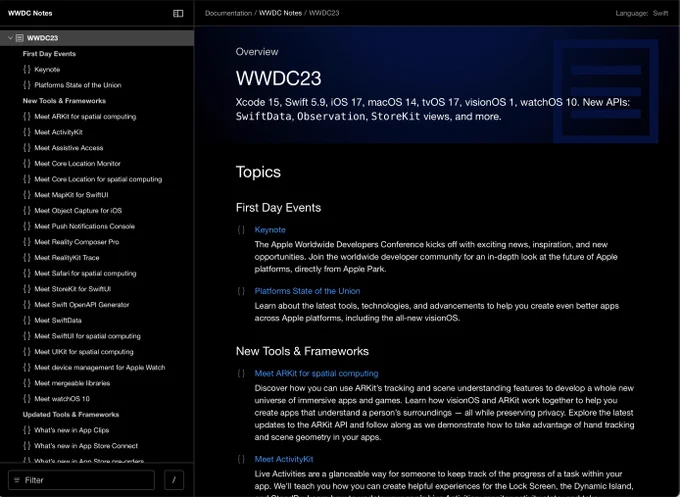Click the icon beside Meet RealityKit Trace
Screen dimensions: 680x497
[x=27, y=257]
